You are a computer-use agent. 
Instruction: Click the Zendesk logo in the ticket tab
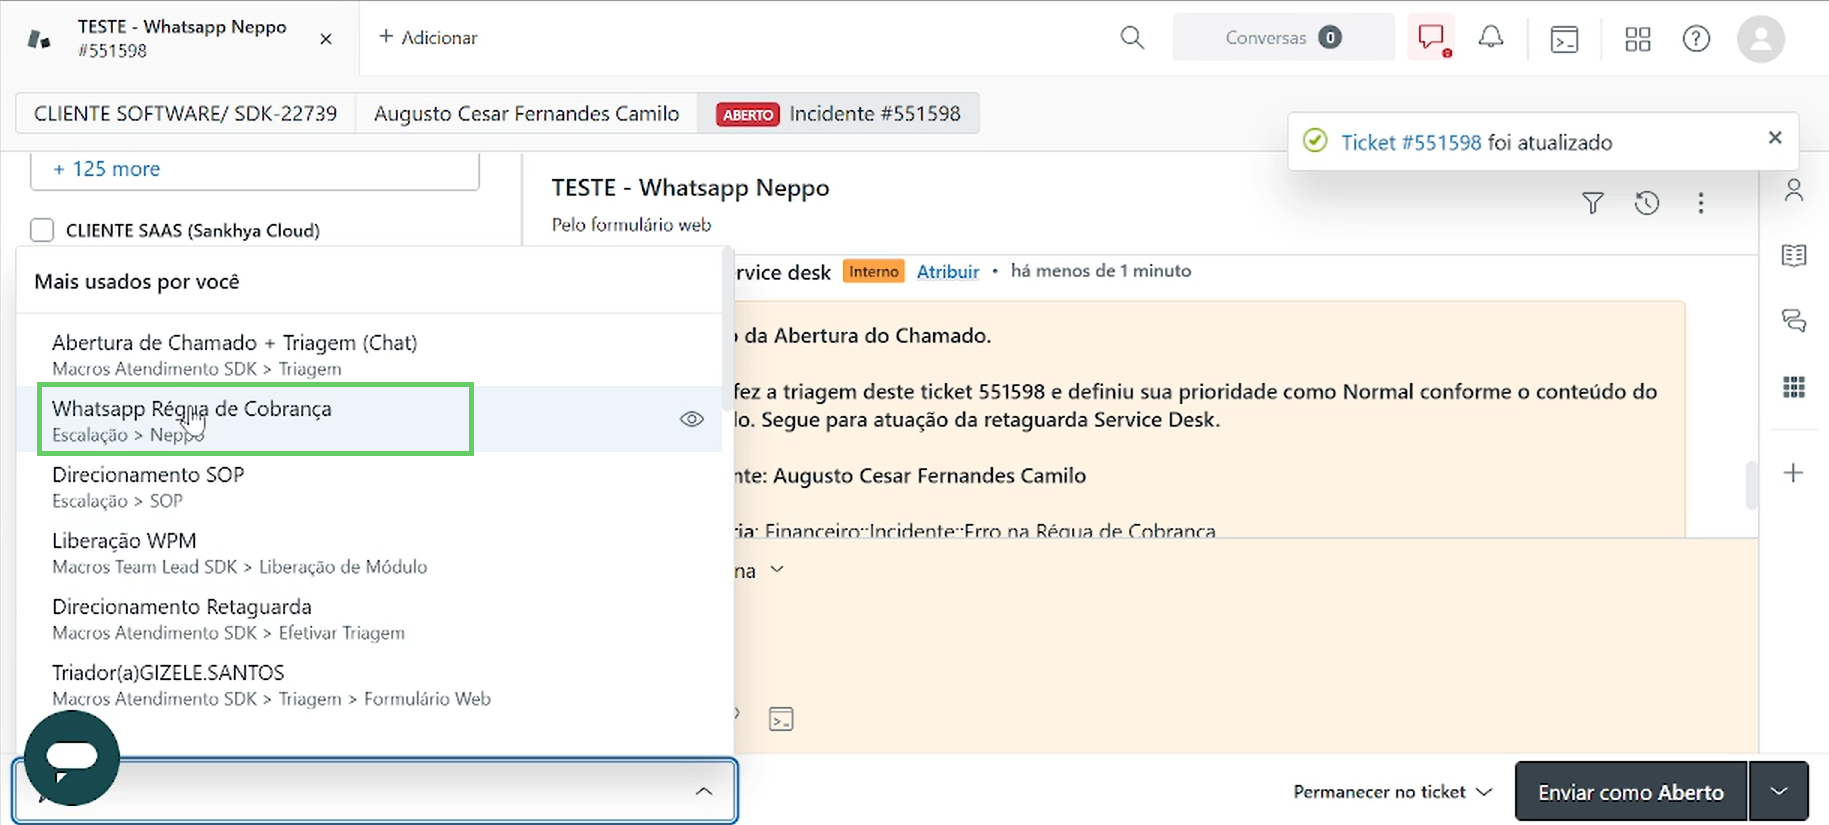click(39, 40)
